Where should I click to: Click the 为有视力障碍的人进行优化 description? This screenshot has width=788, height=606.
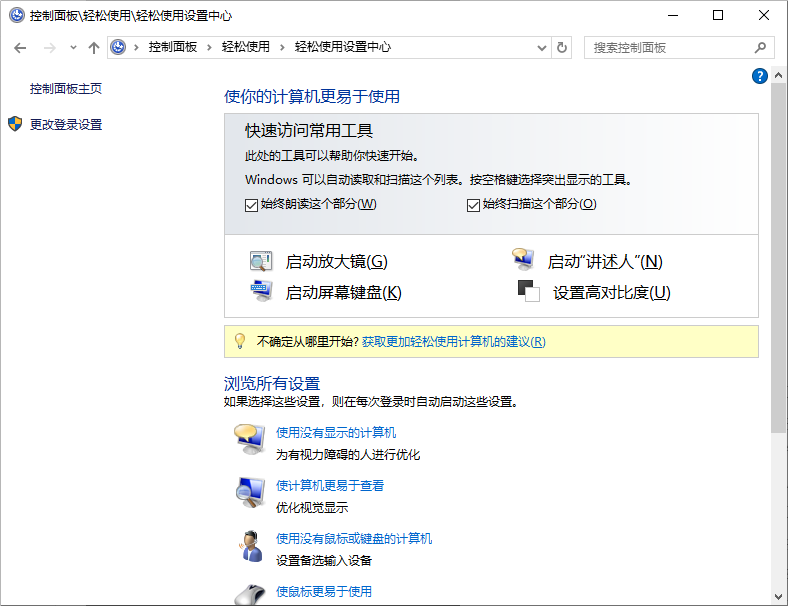click(348, 455)
